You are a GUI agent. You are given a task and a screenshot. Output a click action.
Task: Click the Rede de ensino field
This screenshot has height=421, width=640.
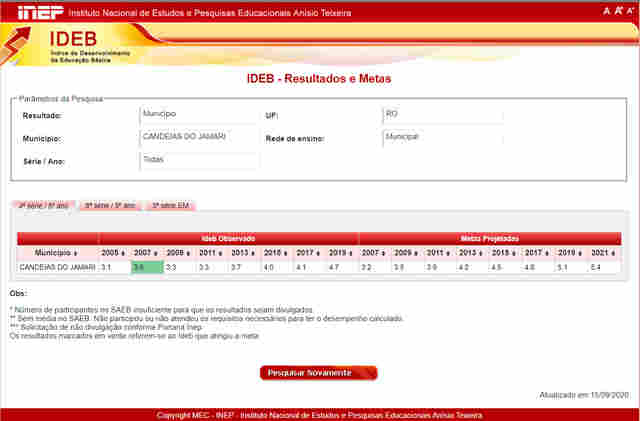point(442,137)
